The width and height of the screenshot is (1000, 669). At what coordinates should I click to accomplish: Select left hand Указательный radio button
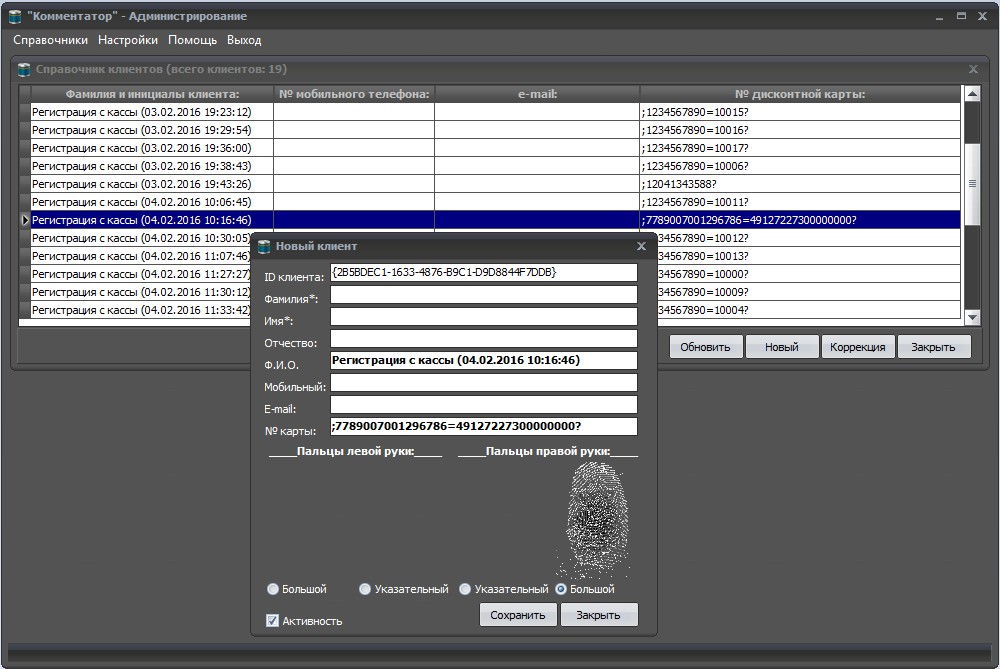coord(365,589)
